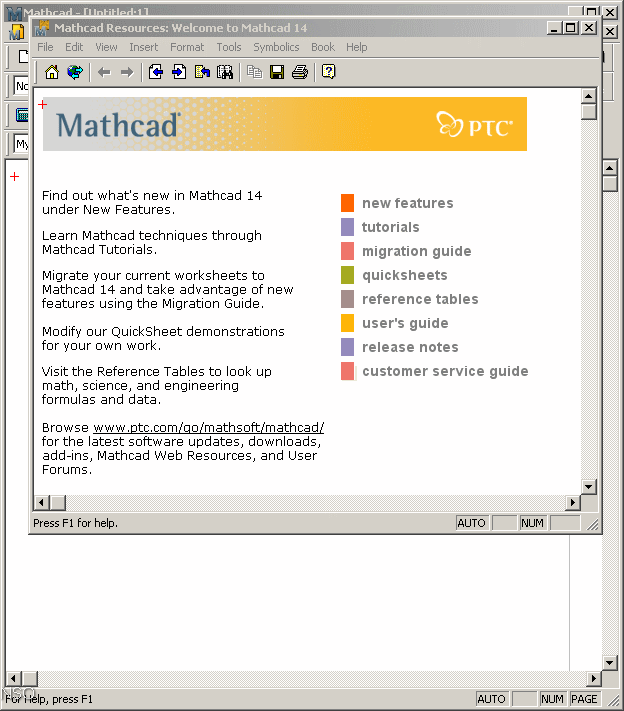Click the brown reference tables square icon

click(347, 299)
